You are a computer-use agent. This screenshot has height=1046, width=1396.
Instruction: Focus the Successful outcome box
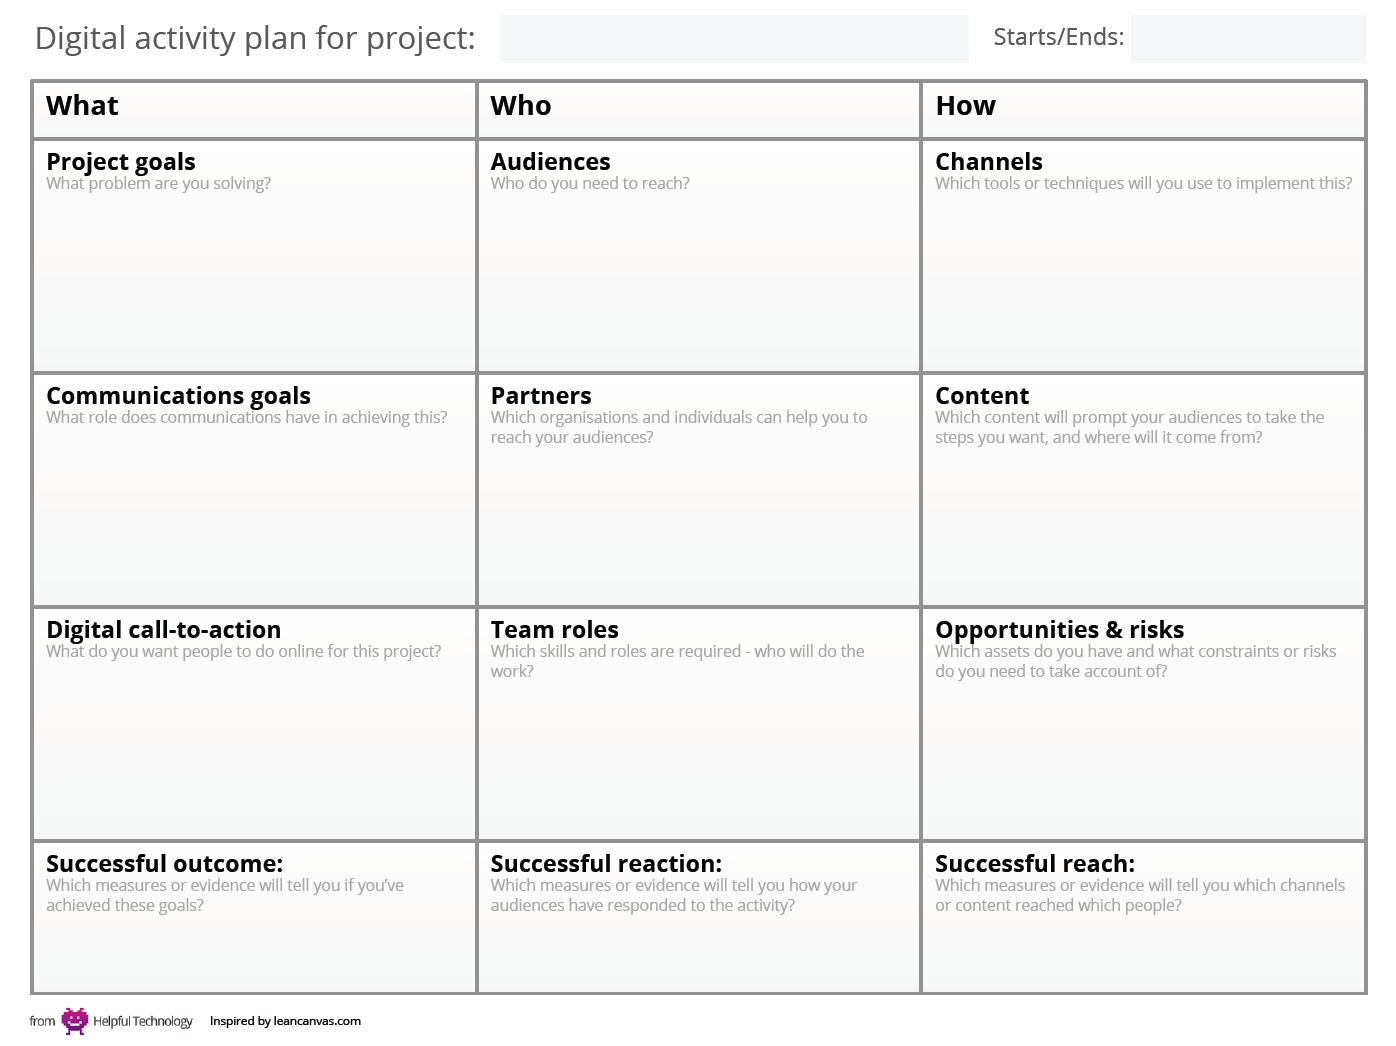point(254,917)
